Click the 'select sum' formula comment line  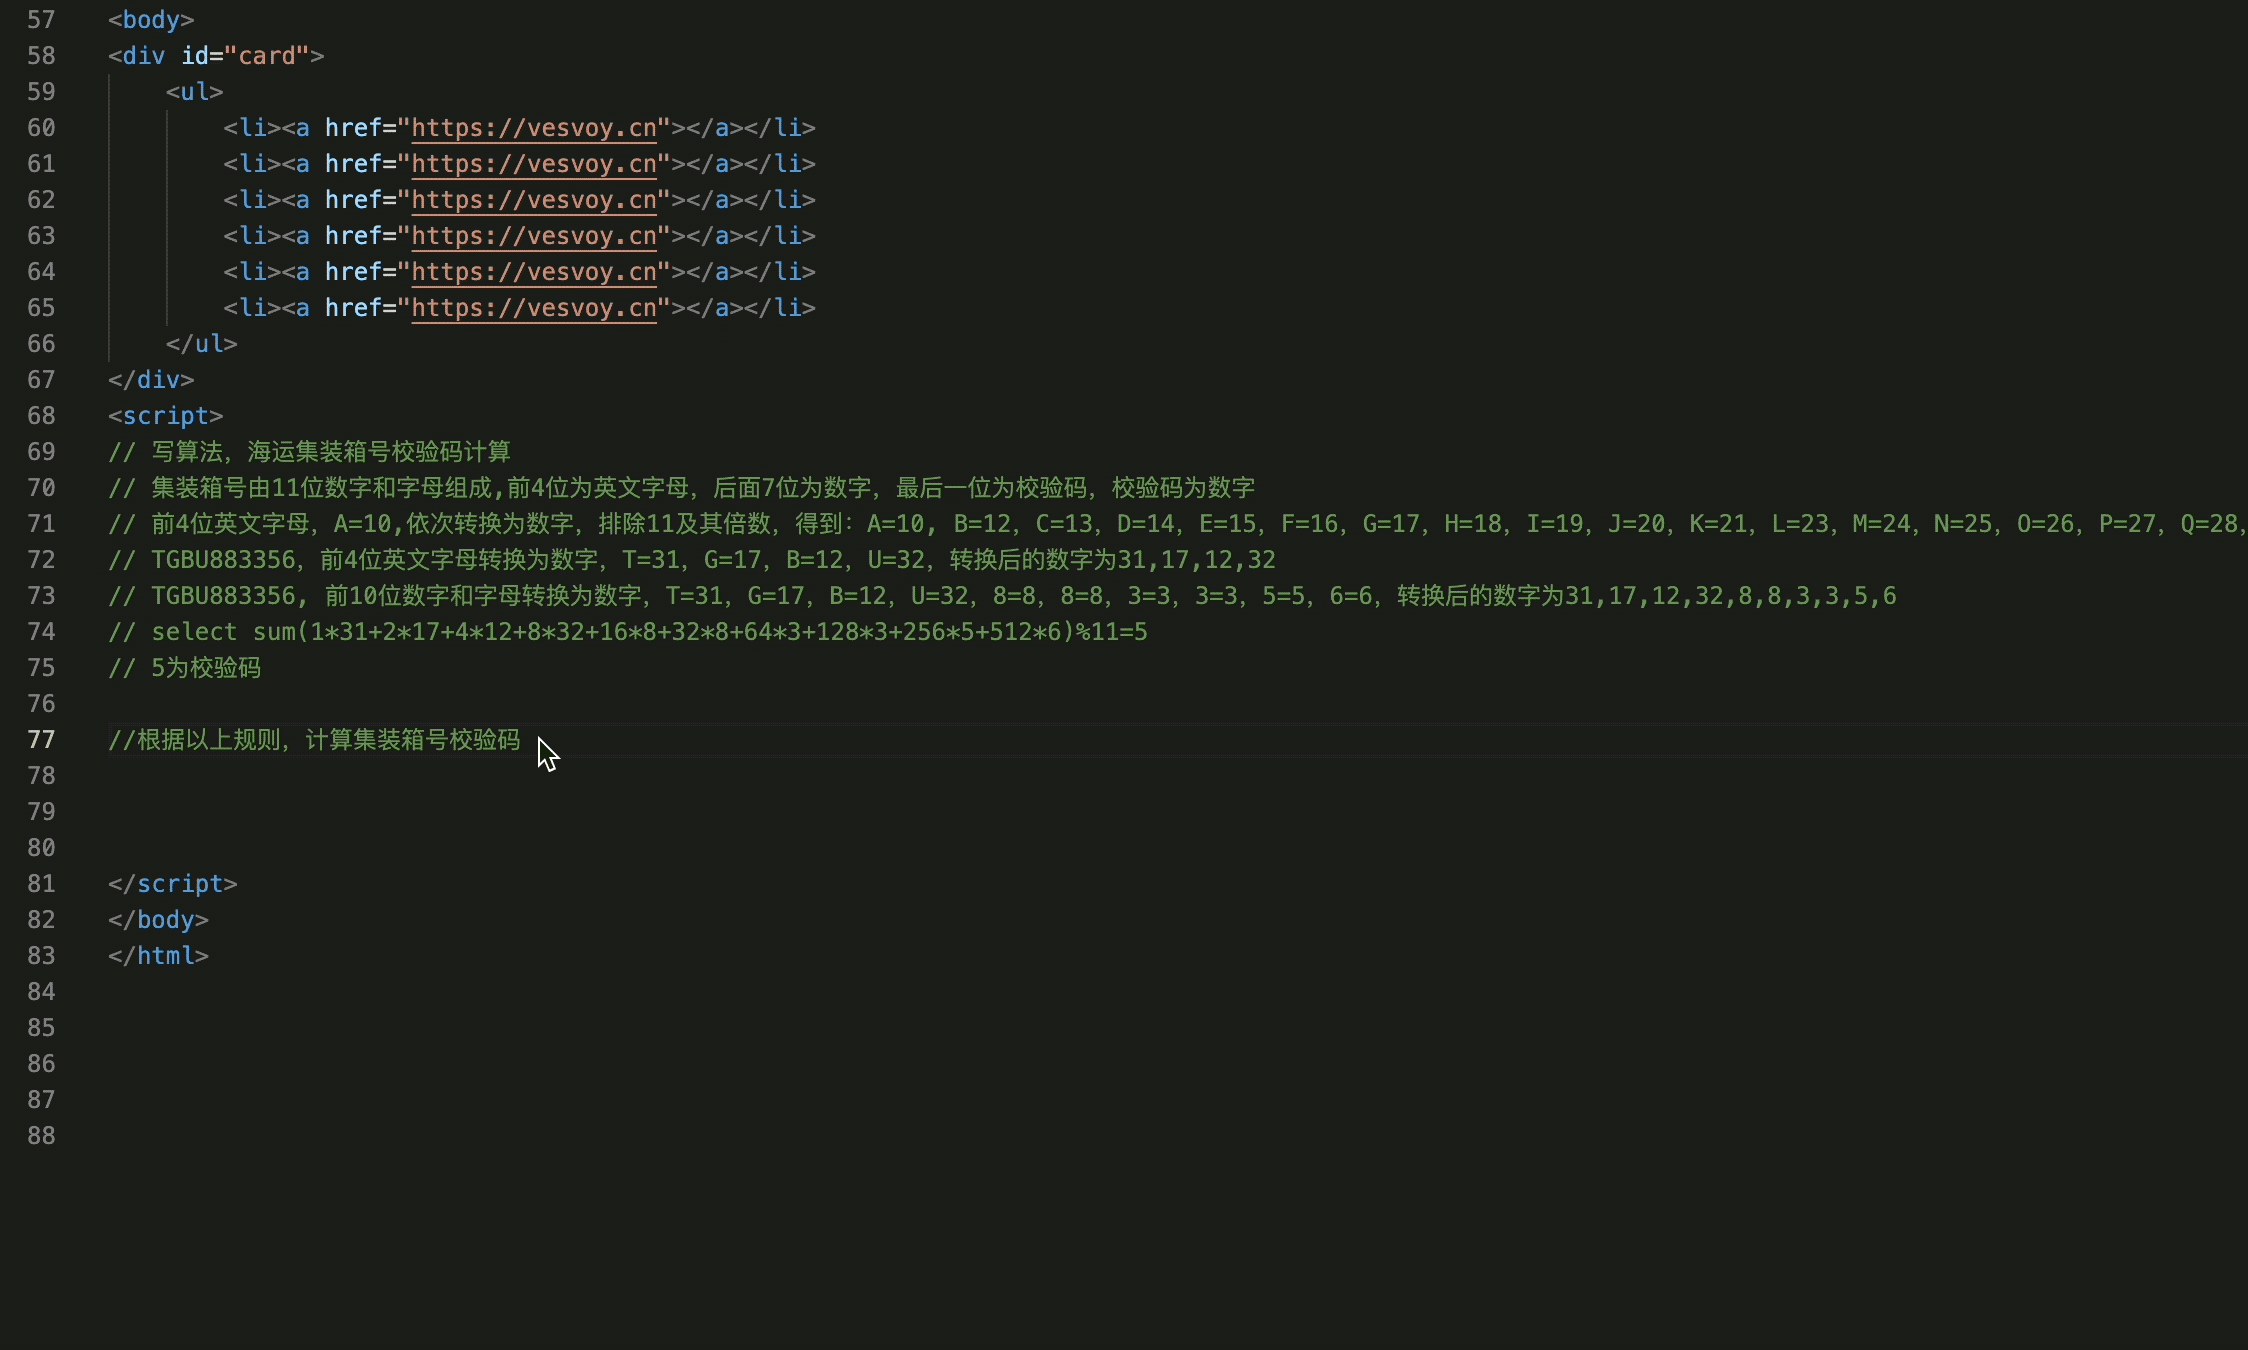pyautogui.click(x=628, y=632)
